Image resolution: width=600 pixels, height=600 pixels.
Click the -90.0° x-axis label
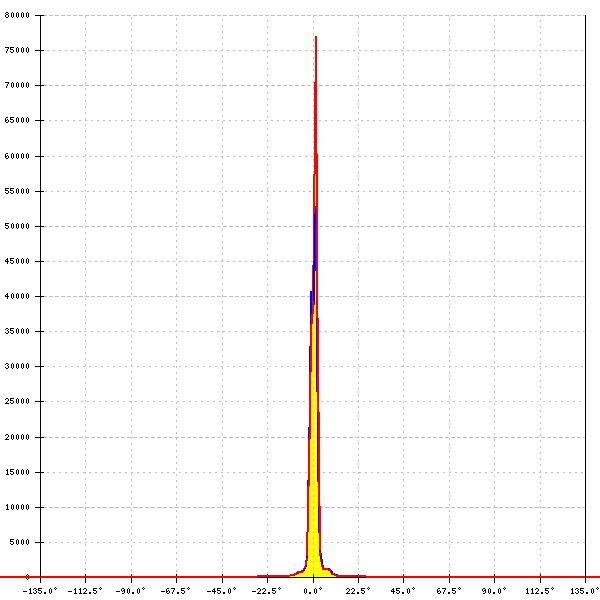(130, 591)
